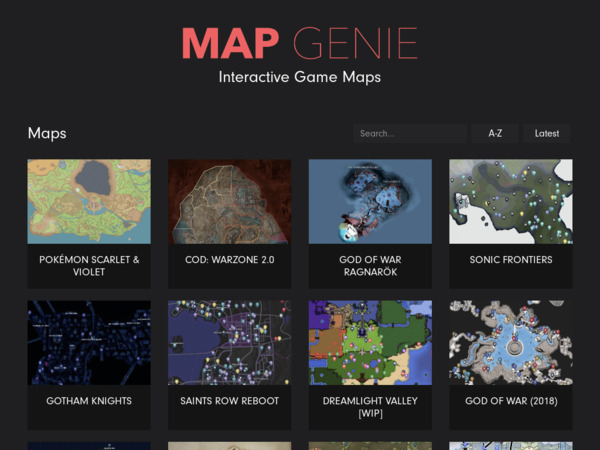Open the Sonic Frontiers map thumbnail

(x=511, y=202)
